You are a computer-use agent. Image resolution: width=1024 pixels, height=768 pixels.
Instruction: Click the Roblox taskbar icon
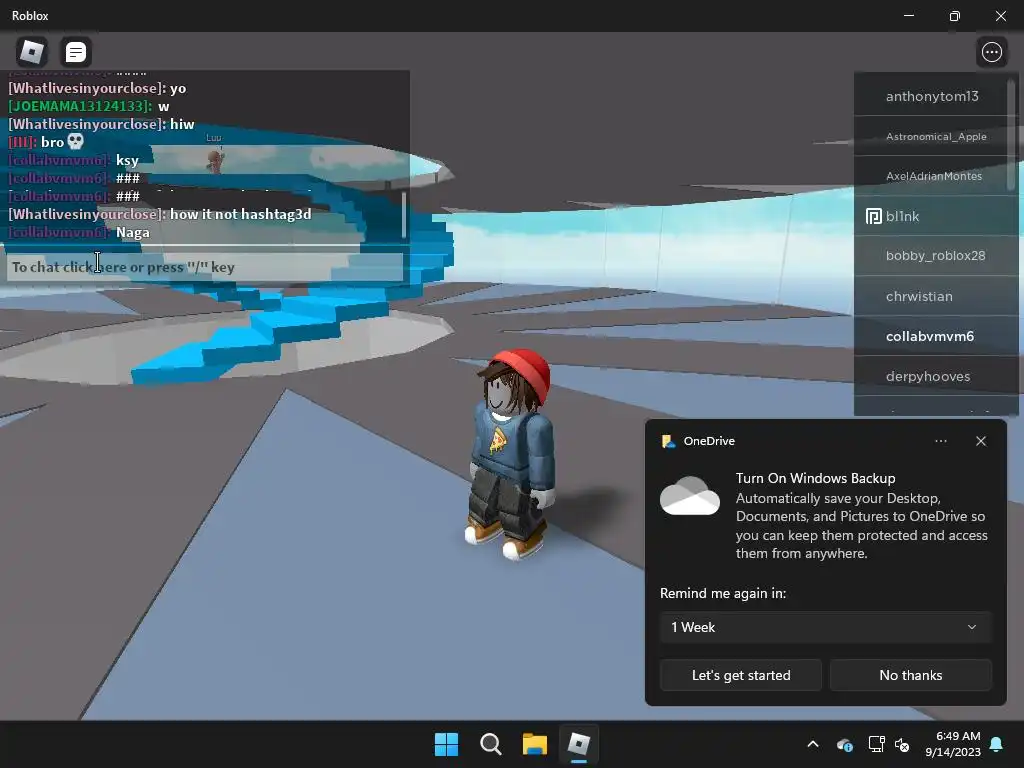[579, 744]
